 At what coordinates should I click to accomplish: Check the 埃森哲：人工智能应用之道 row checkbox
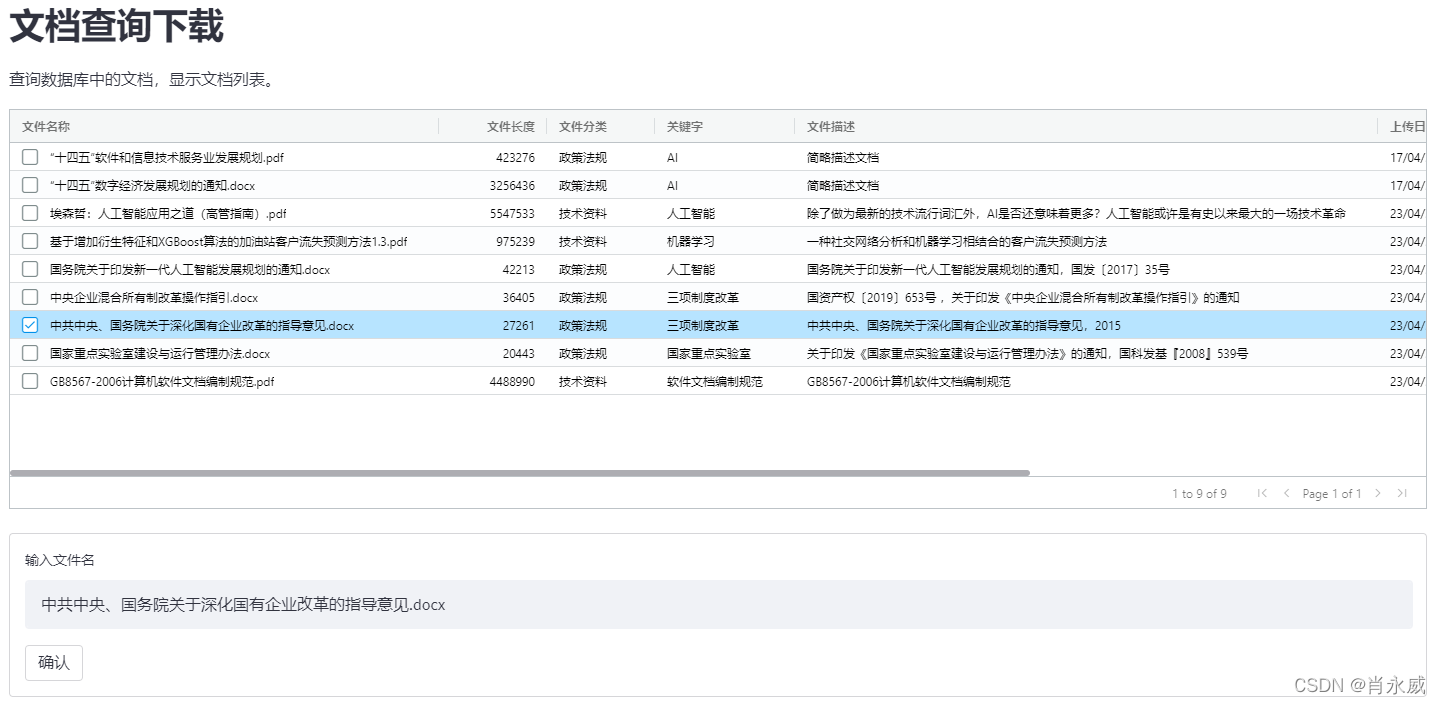(29, 213)
